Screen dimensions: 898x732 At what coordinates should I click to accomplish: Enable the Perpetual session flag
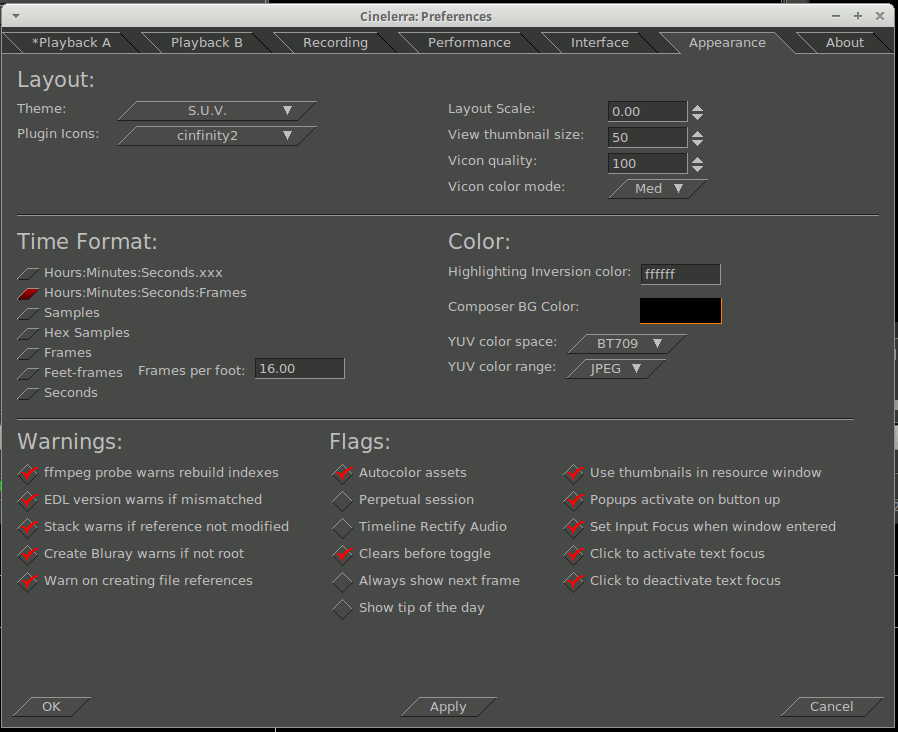coord(343,500)
